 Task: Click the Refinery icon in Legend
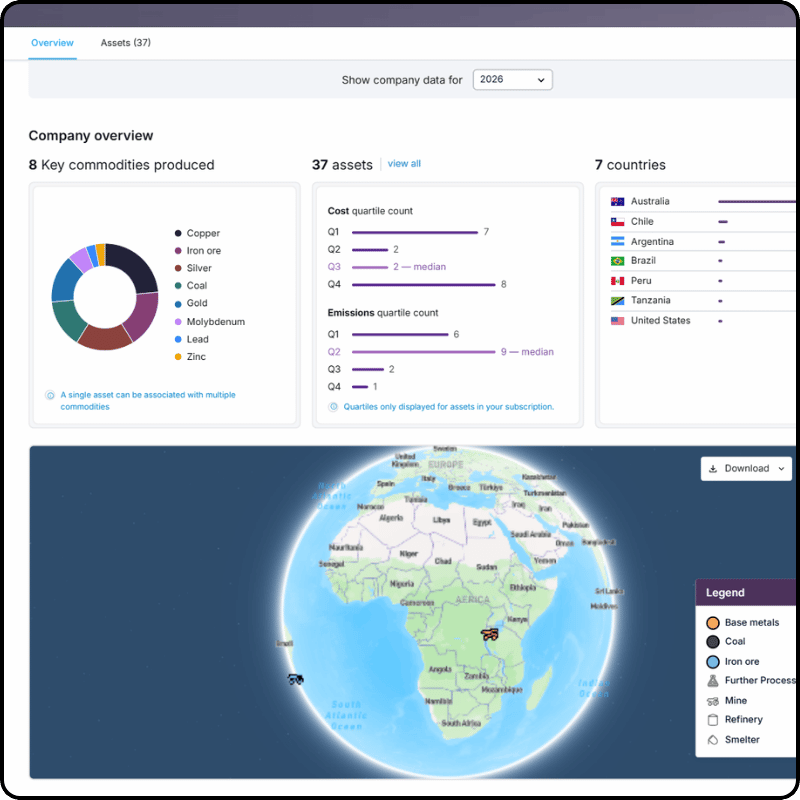713,720
